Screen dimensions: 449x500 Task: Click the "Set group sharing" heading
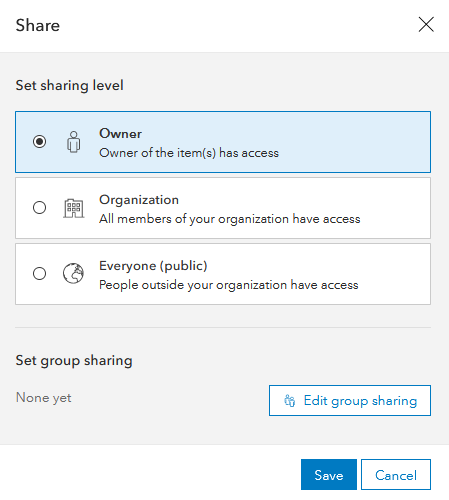(x=74, y=361)
